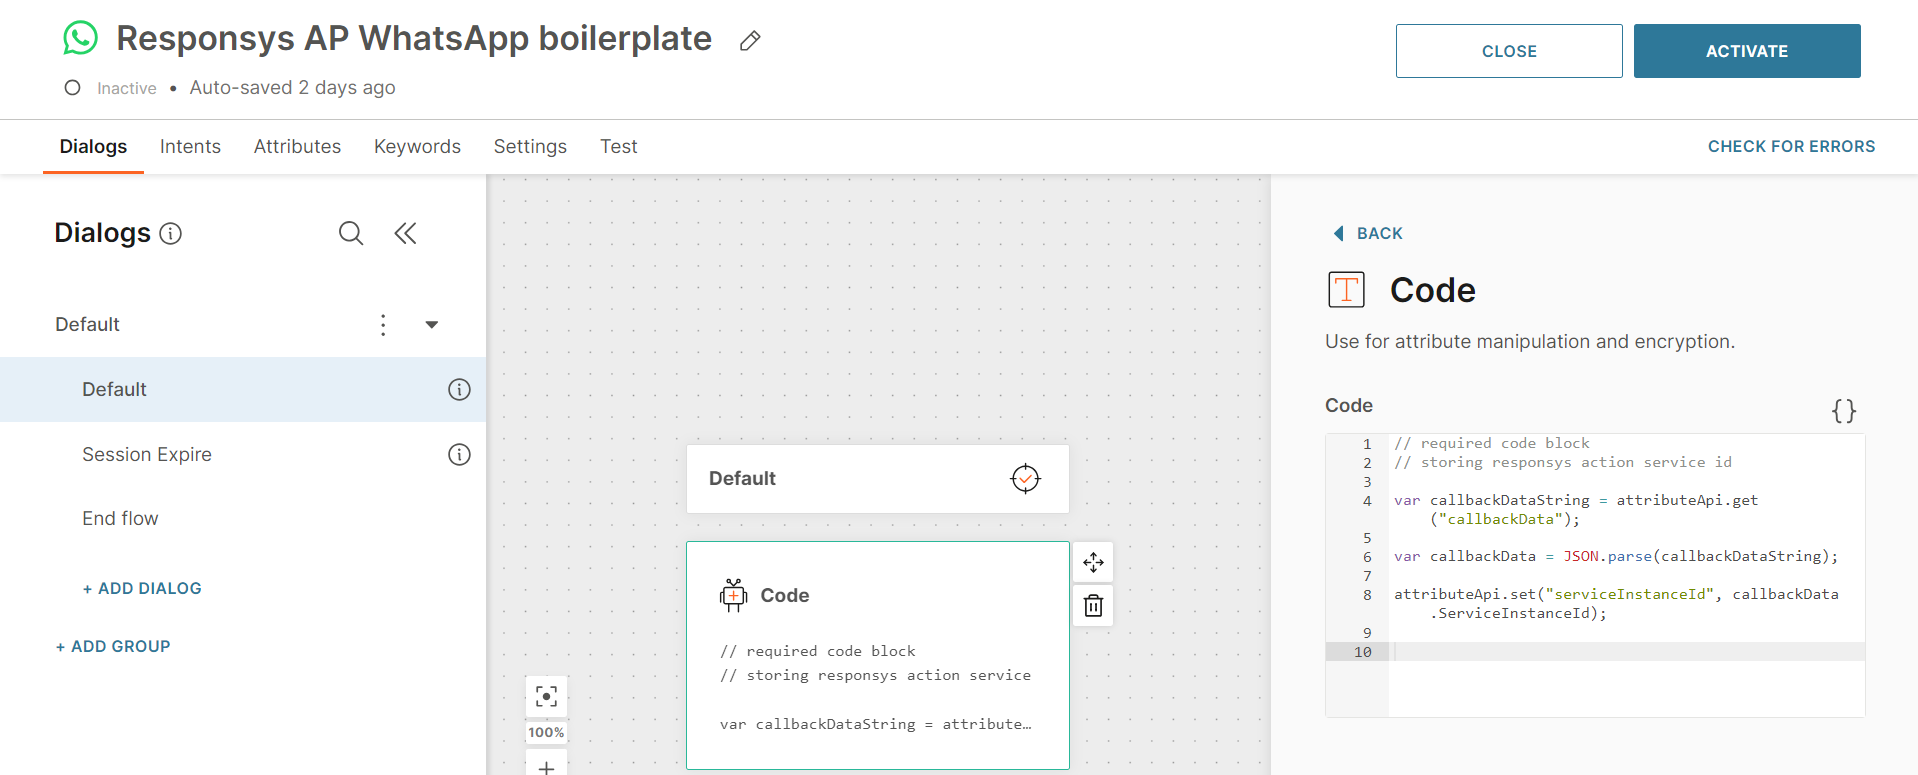
Task: Select the Code node card
Action: click(x=878, y=655)
